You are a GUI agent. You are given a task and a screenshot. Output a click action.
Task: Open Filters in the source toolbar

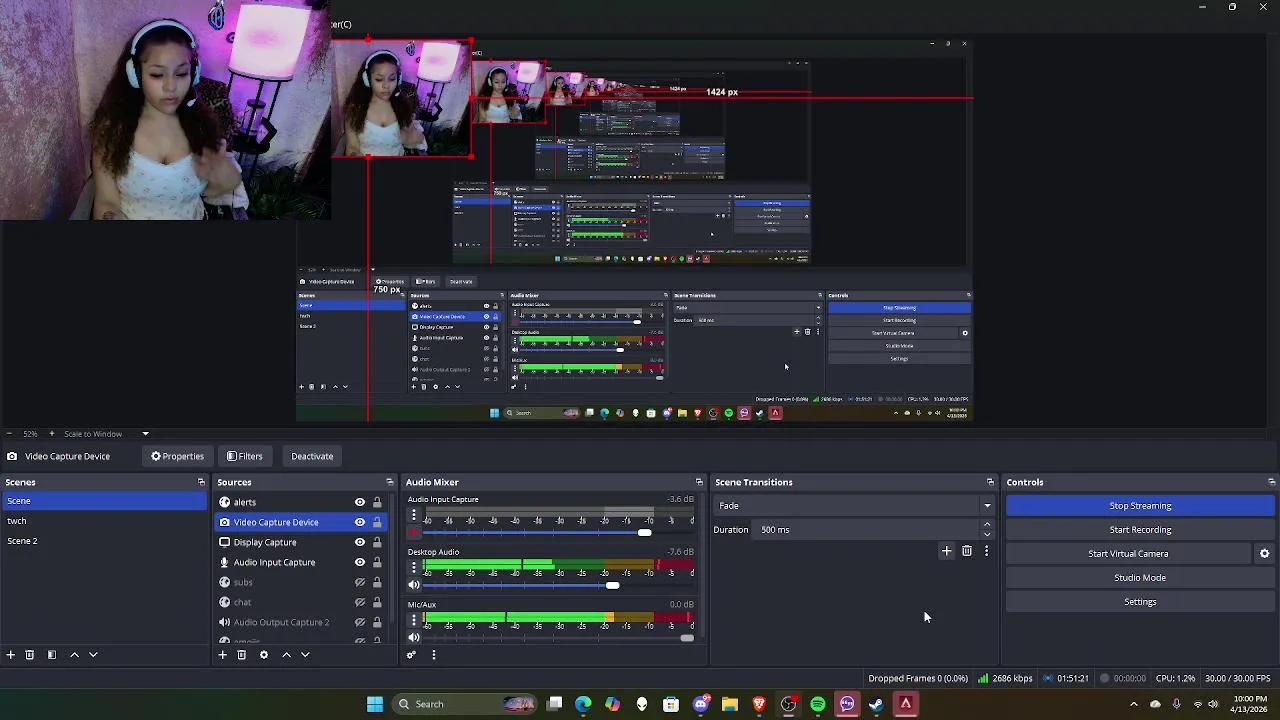pos(244,456)
